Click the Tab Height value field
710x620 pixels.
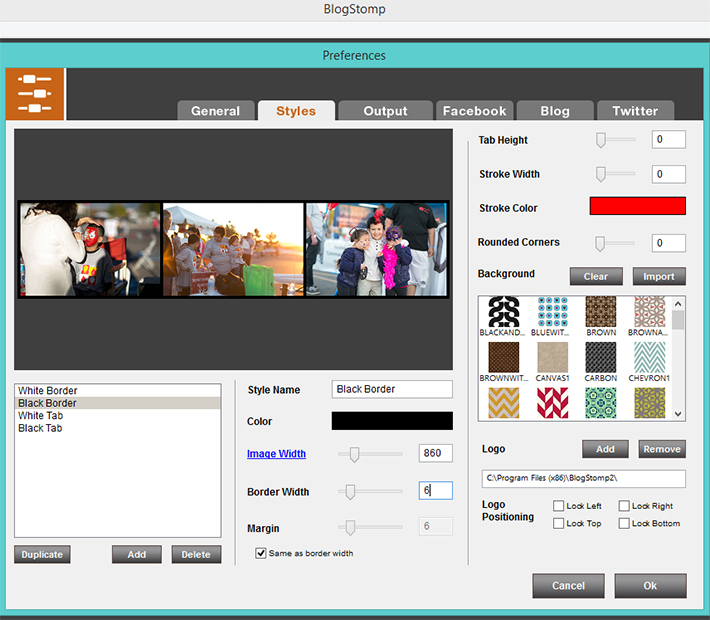pos(669,139)
